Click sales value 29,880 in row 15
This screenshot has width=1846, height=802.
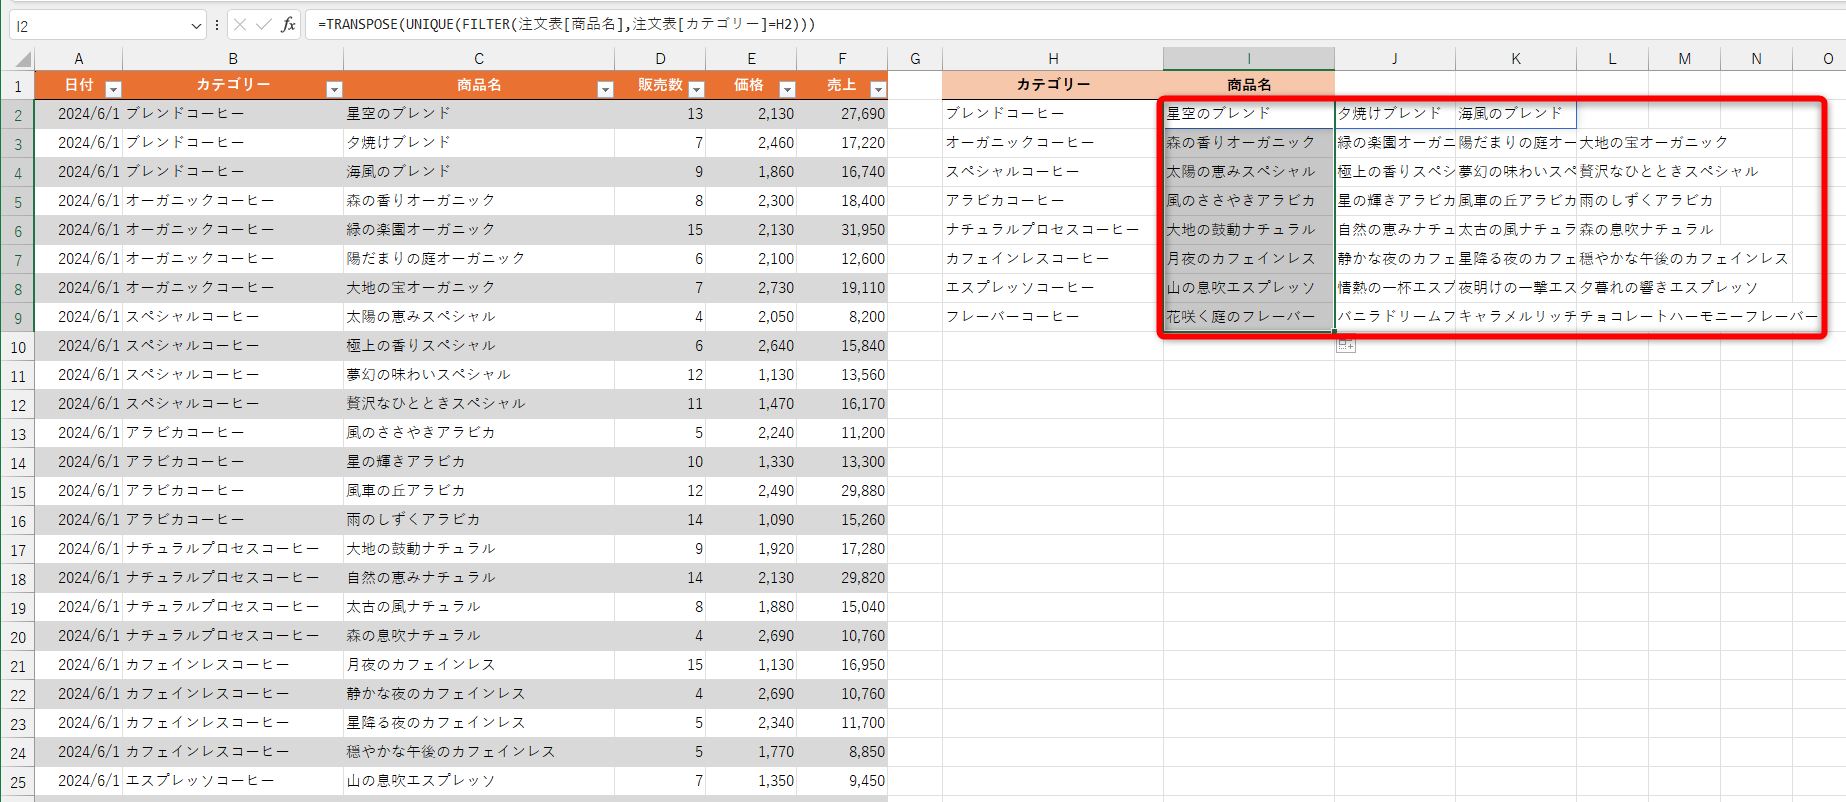click(x=842, y=491)
